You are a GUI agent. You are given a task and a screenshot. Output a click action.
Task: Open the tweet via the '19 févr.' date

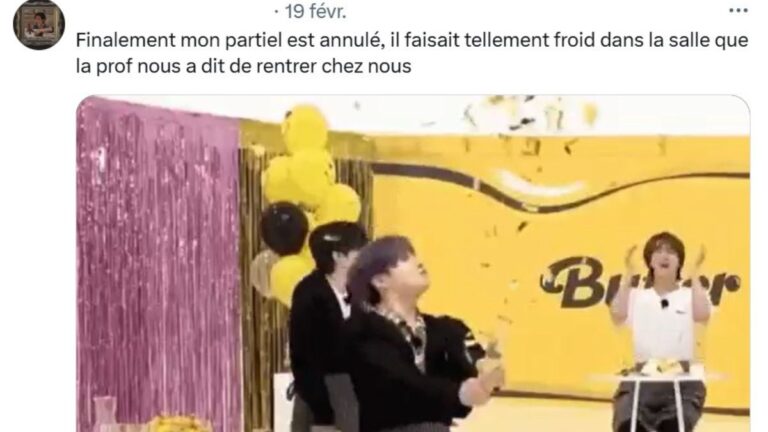click(x=315, y=11)
